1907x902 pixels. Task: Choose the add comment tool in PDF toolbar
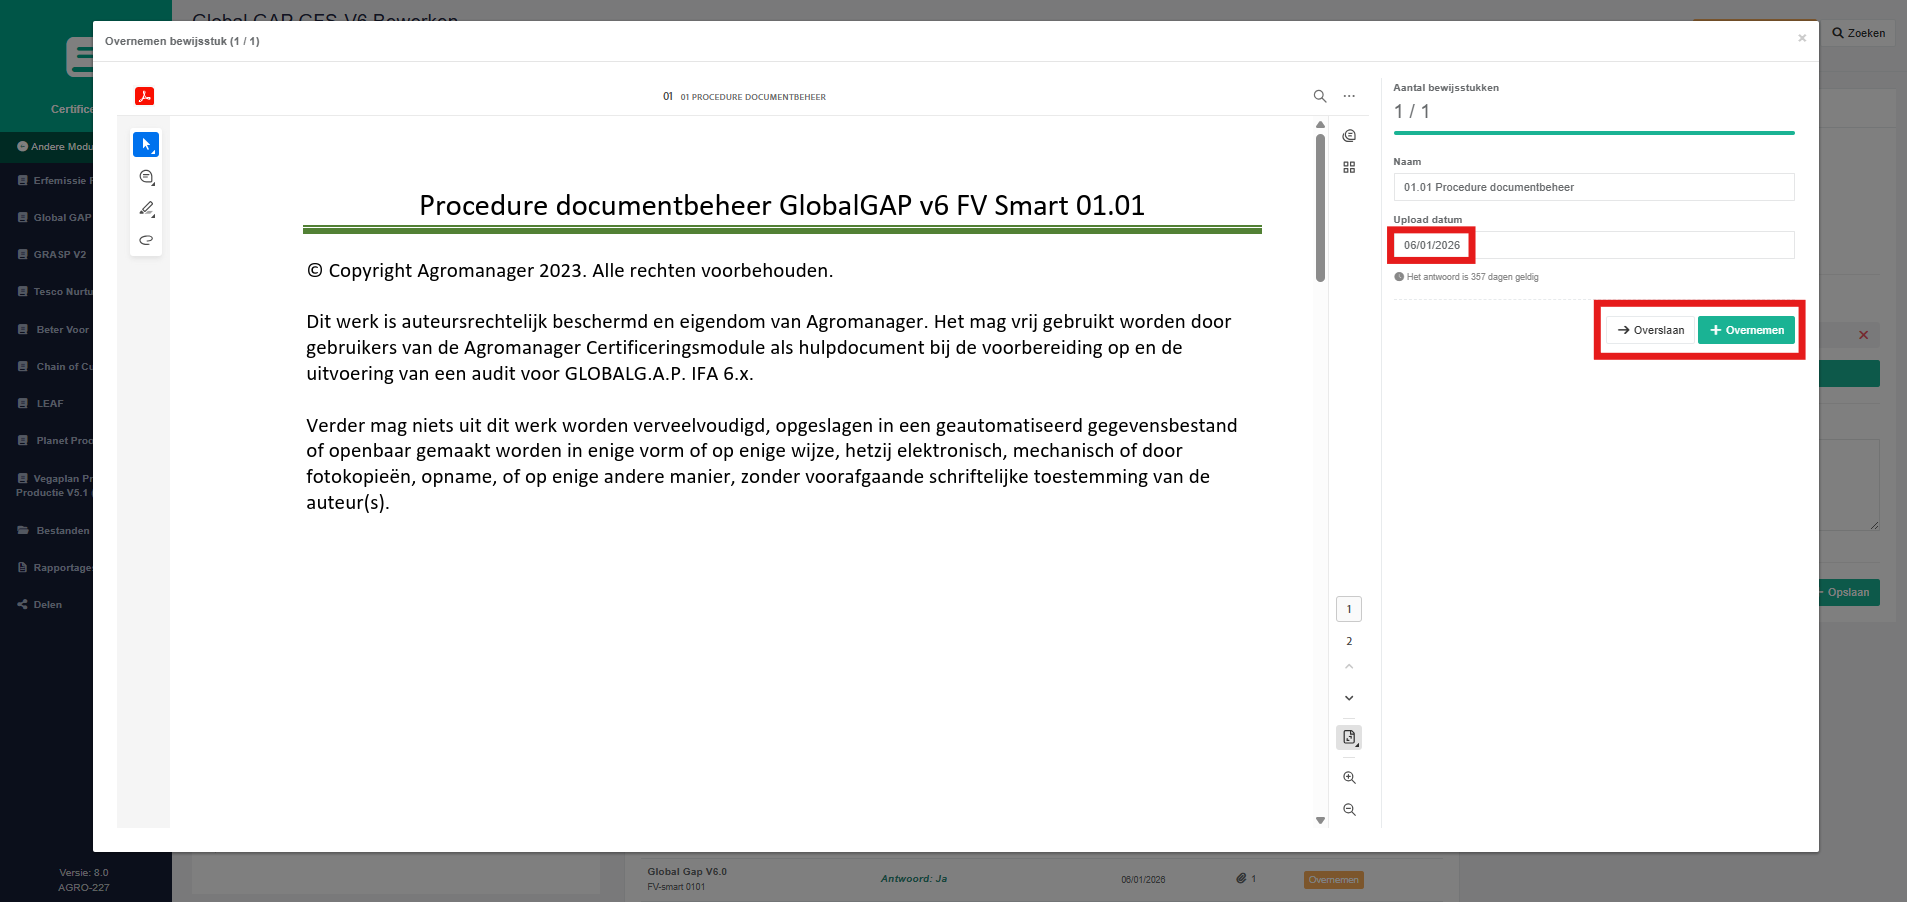point(146,177)
